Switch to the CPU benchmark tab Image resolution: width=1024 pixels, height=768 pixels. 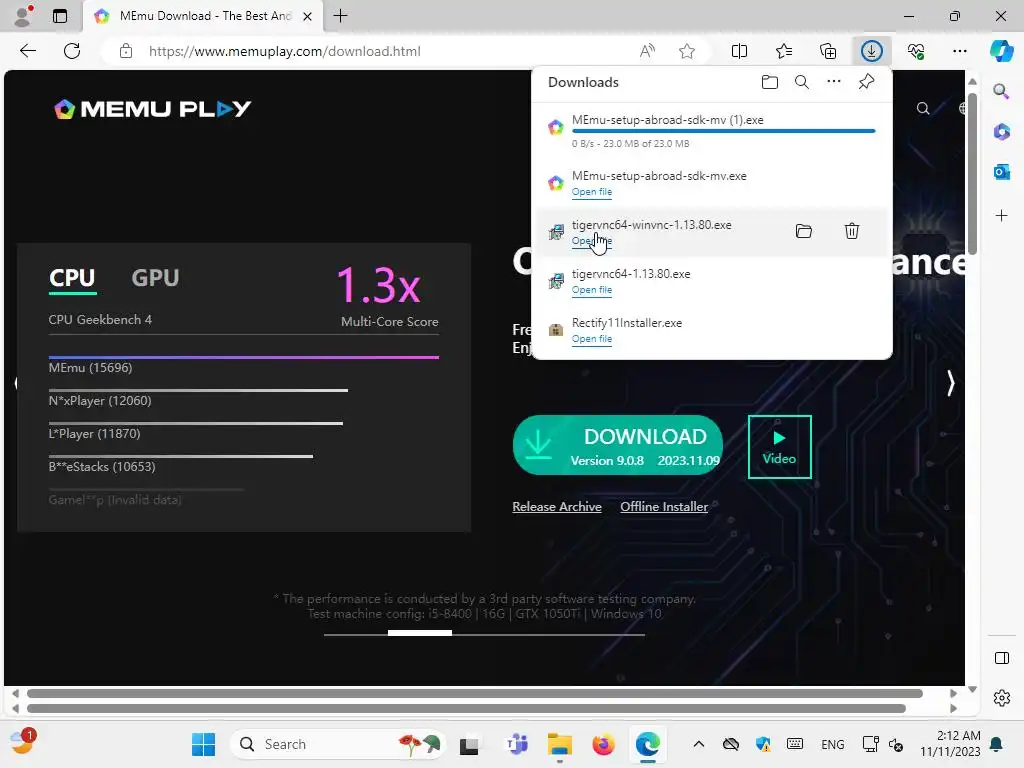[x=72, y=278]
